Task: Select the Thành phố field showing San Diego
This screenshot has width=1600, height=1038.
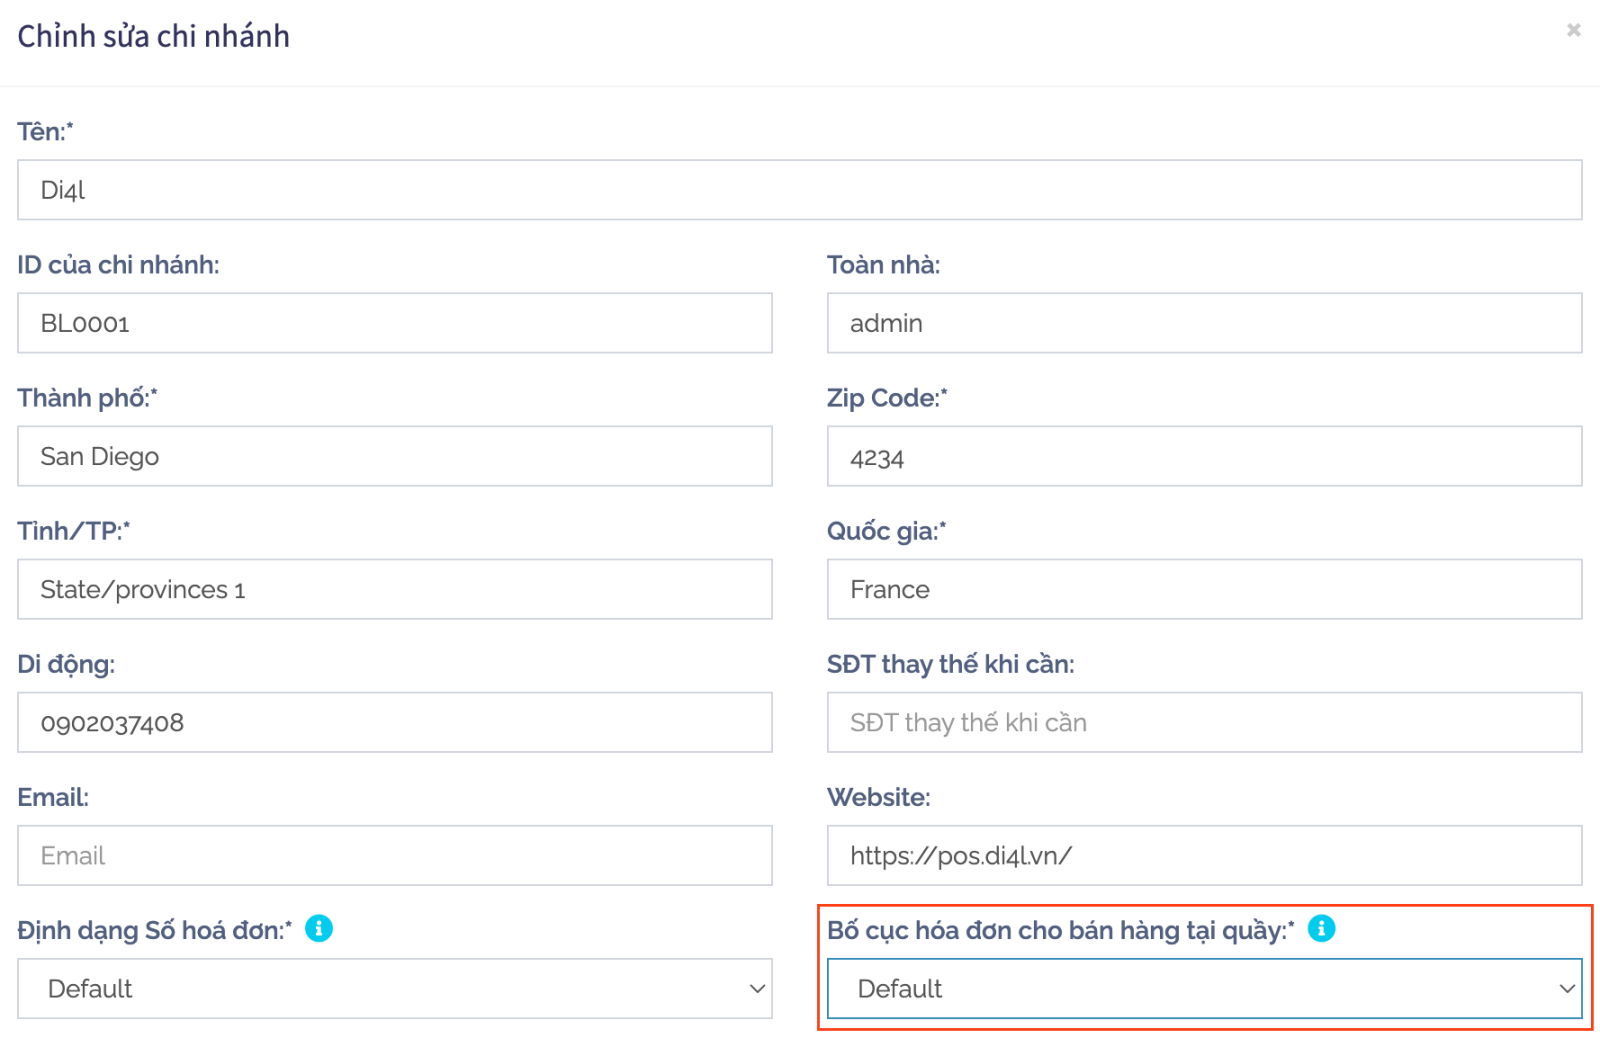Action: (395, 456)
